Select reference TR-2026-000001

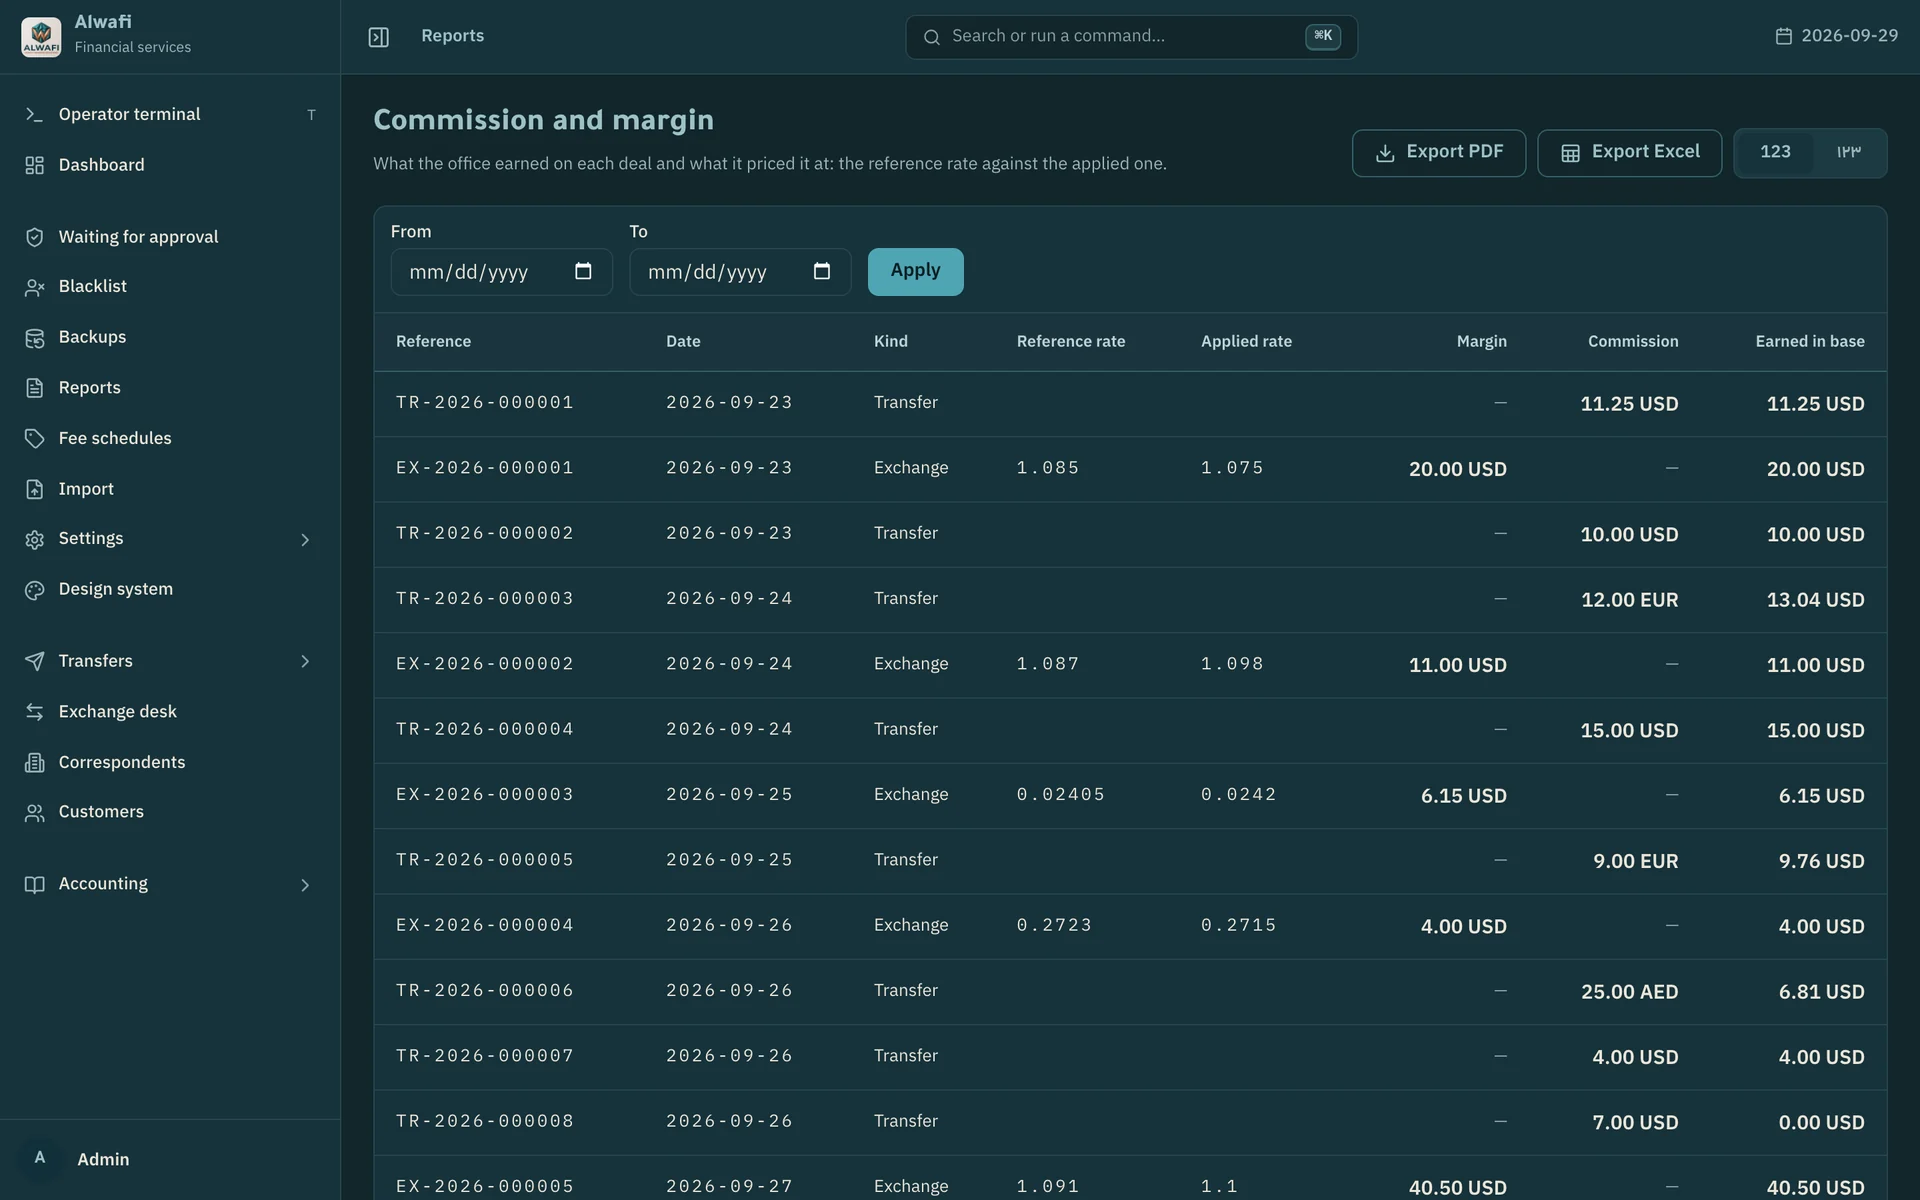pyautogui.click(x=485, y=403)
